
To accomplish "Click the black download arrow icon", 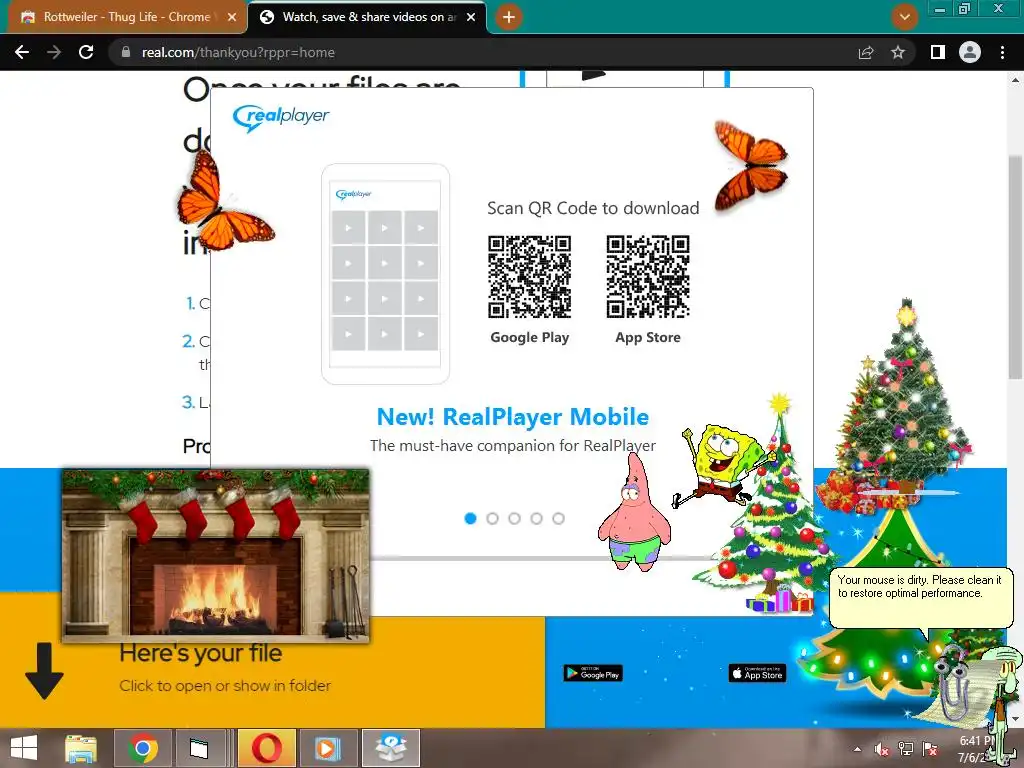I will (x=44, y=671).
